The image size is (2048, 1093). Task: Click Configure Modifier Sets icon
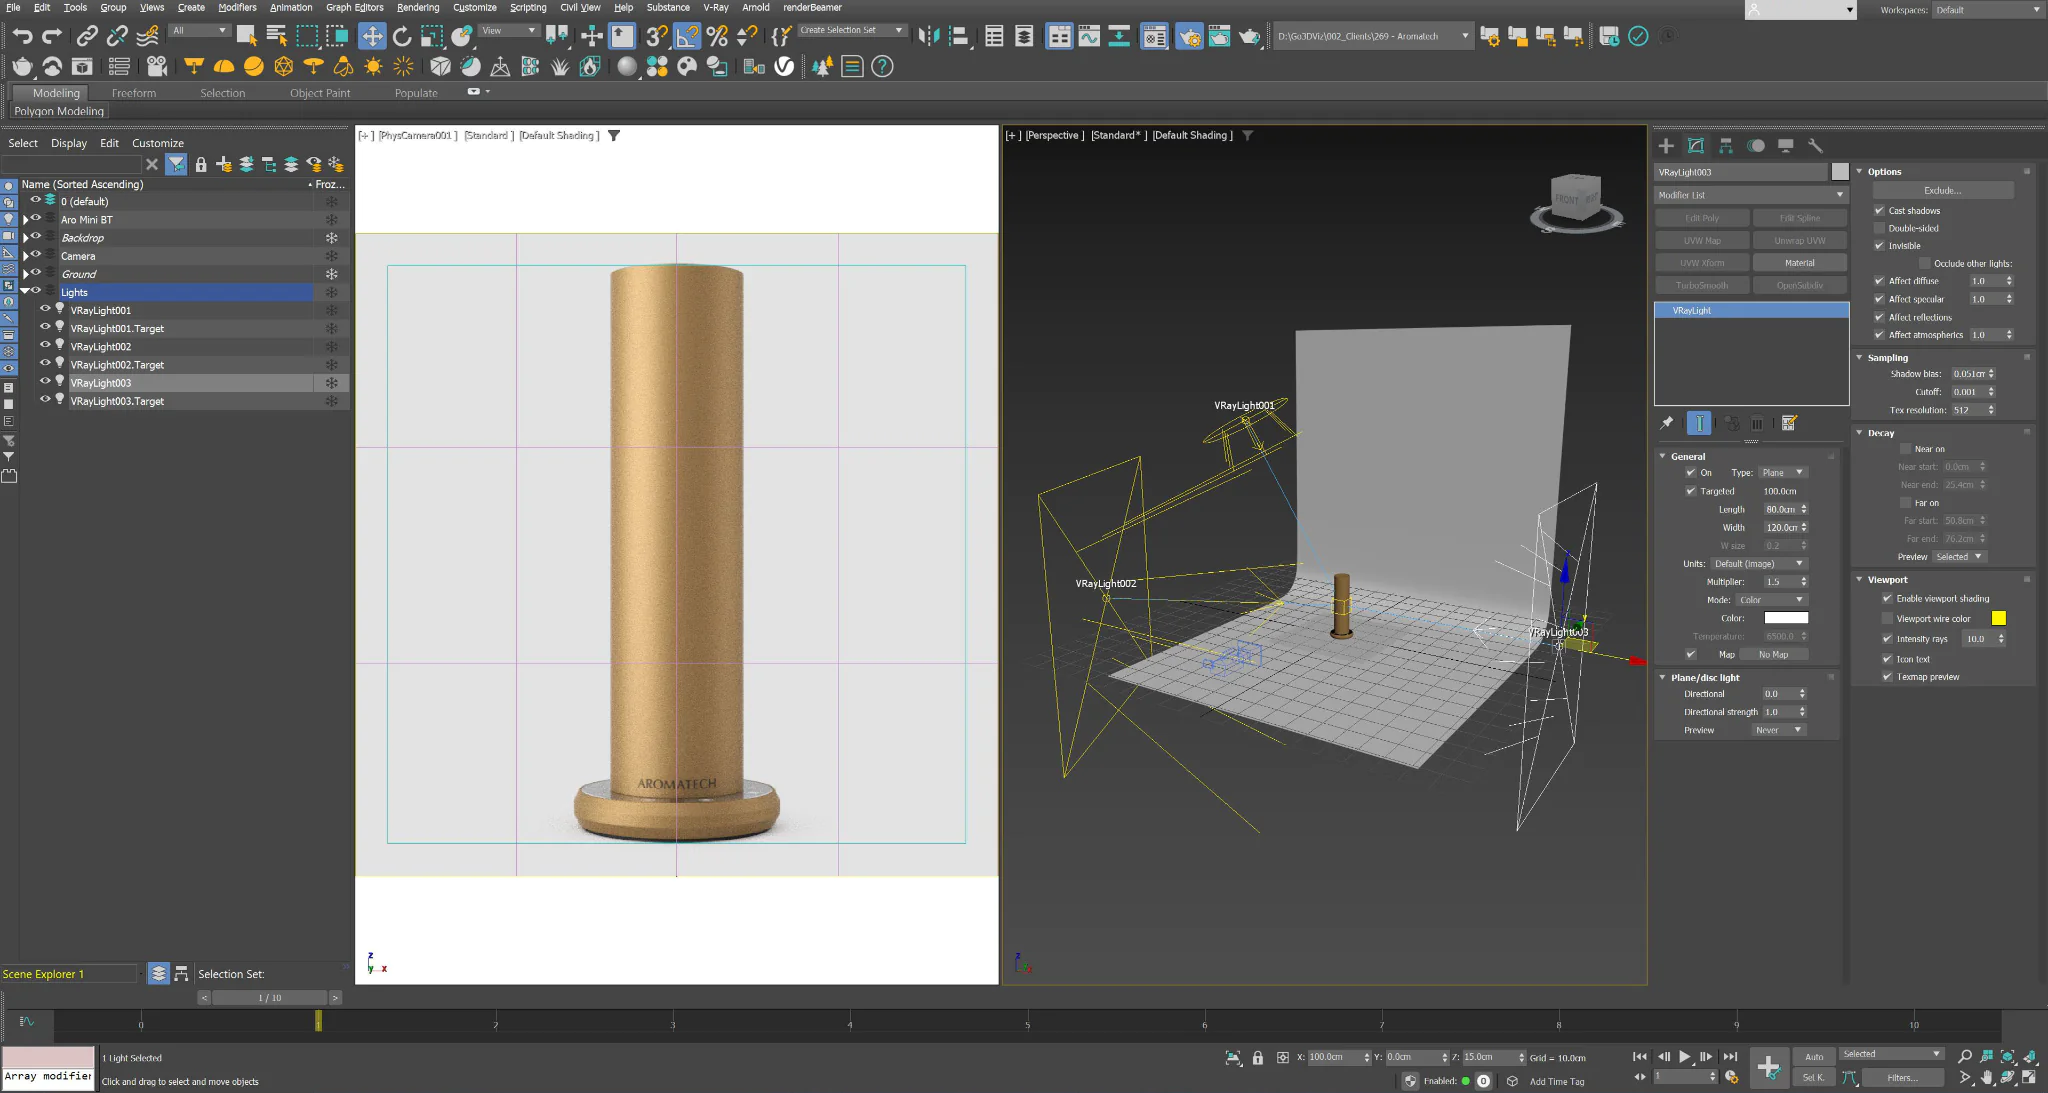1789,423
